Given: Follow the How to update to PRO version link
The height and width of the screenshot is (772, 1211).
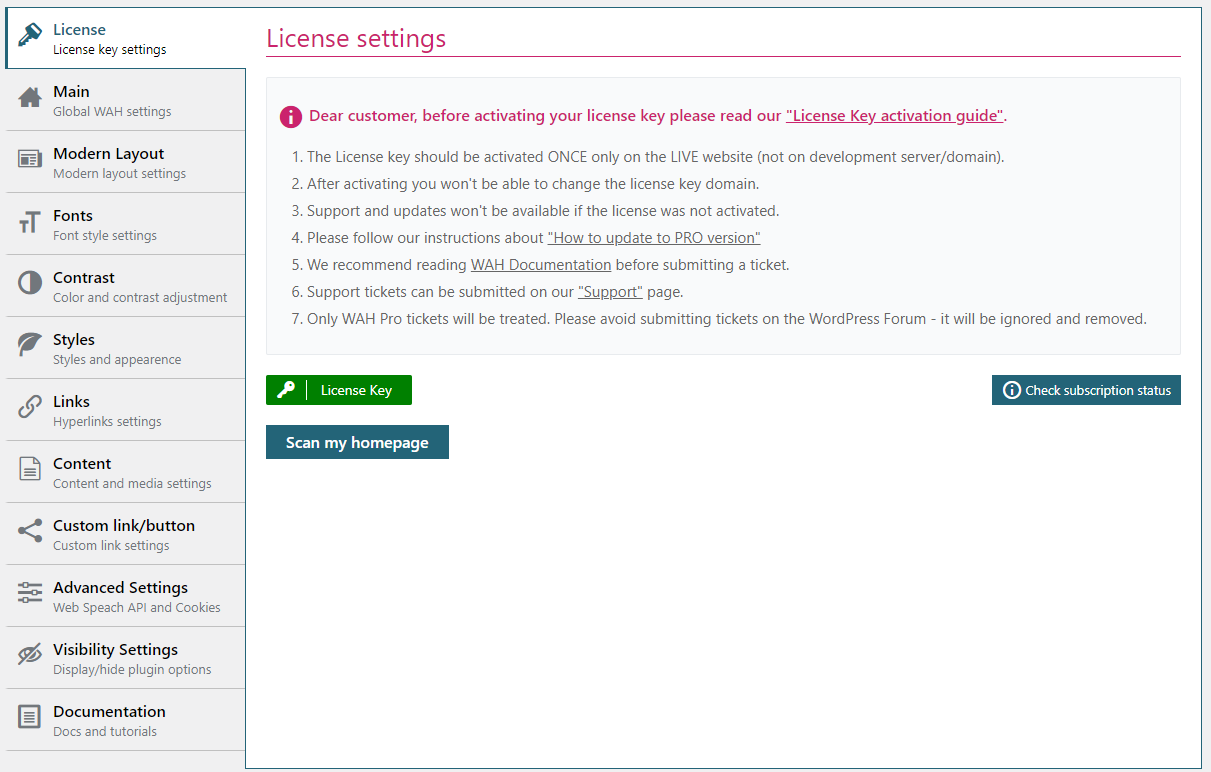Looking at the screenshot, I should pyautogui.click(x=654, y=238).
